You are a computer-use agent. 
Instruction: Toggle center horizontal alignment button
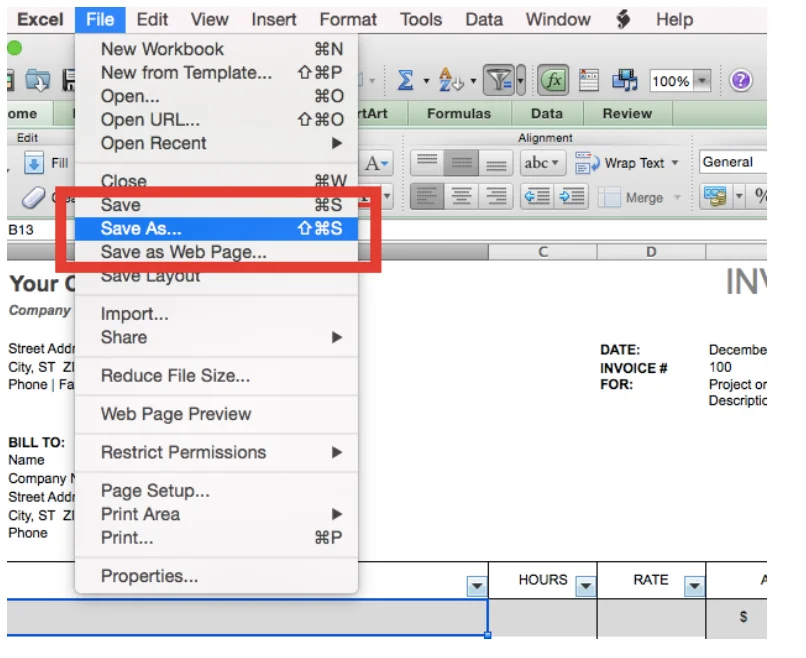pyautogui.click(x=463, y=198)
